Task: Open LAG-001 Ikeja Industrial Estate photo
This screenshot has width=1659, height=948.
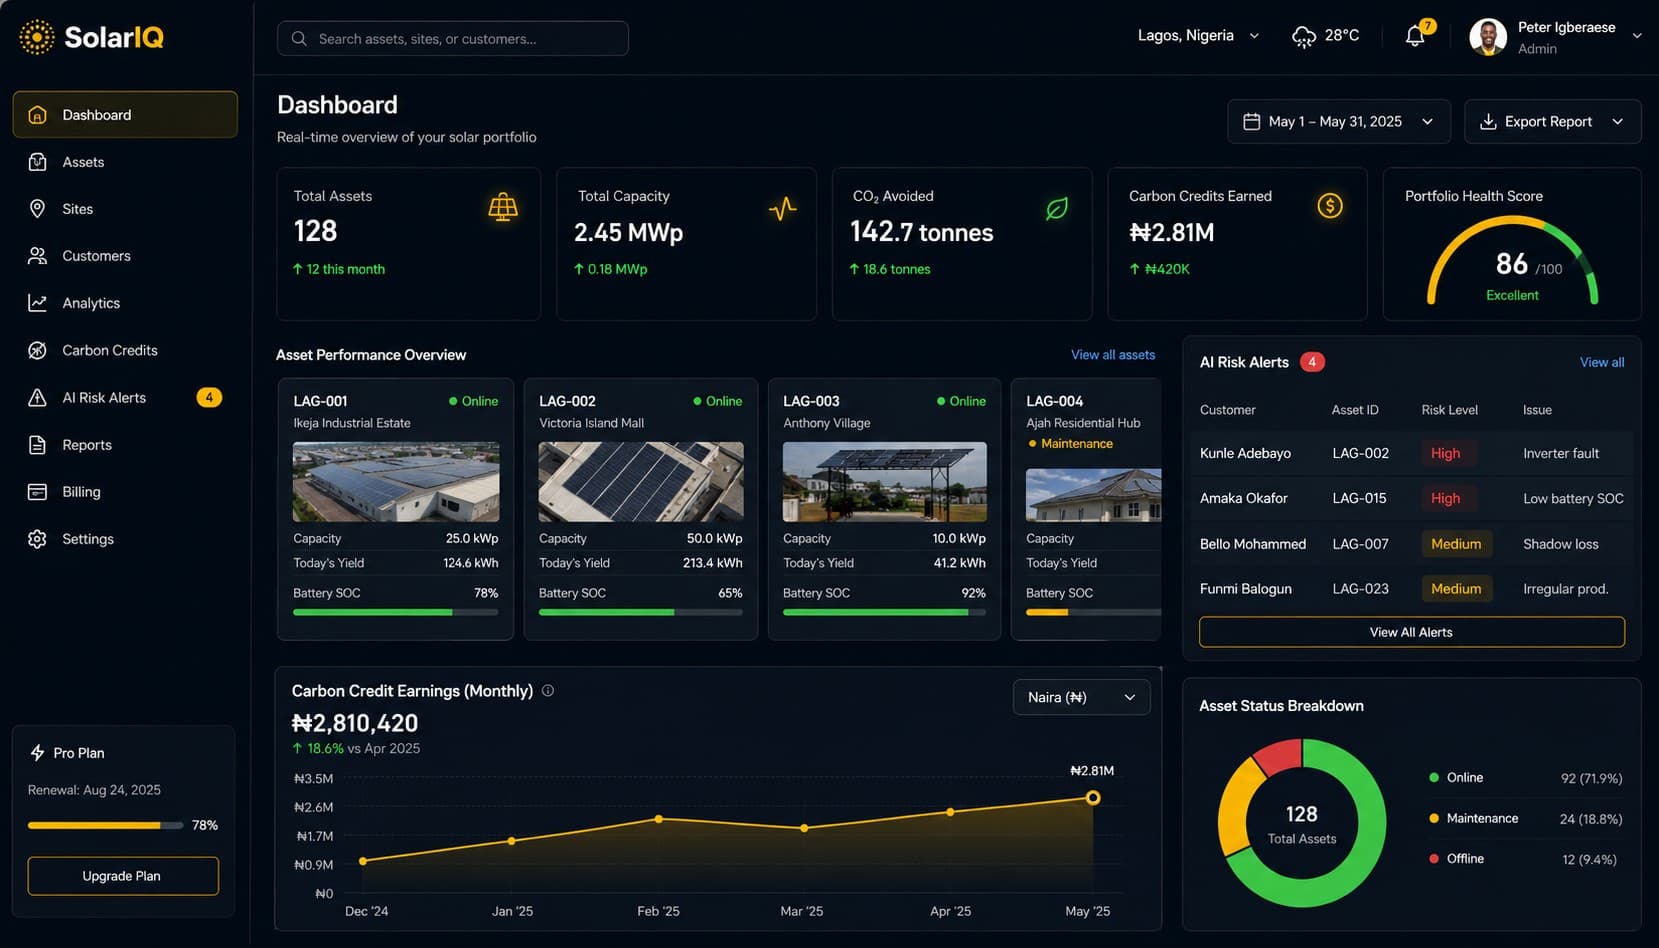Action: tap(396, 482)
